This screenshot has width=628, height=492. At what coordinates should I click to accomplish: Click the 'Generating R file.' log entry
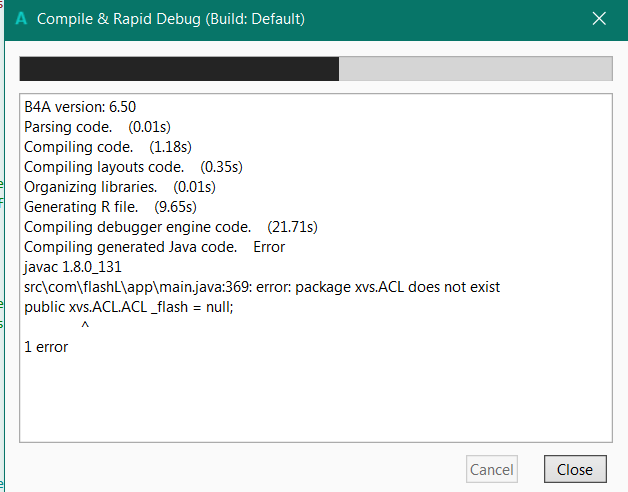(110, 207)
